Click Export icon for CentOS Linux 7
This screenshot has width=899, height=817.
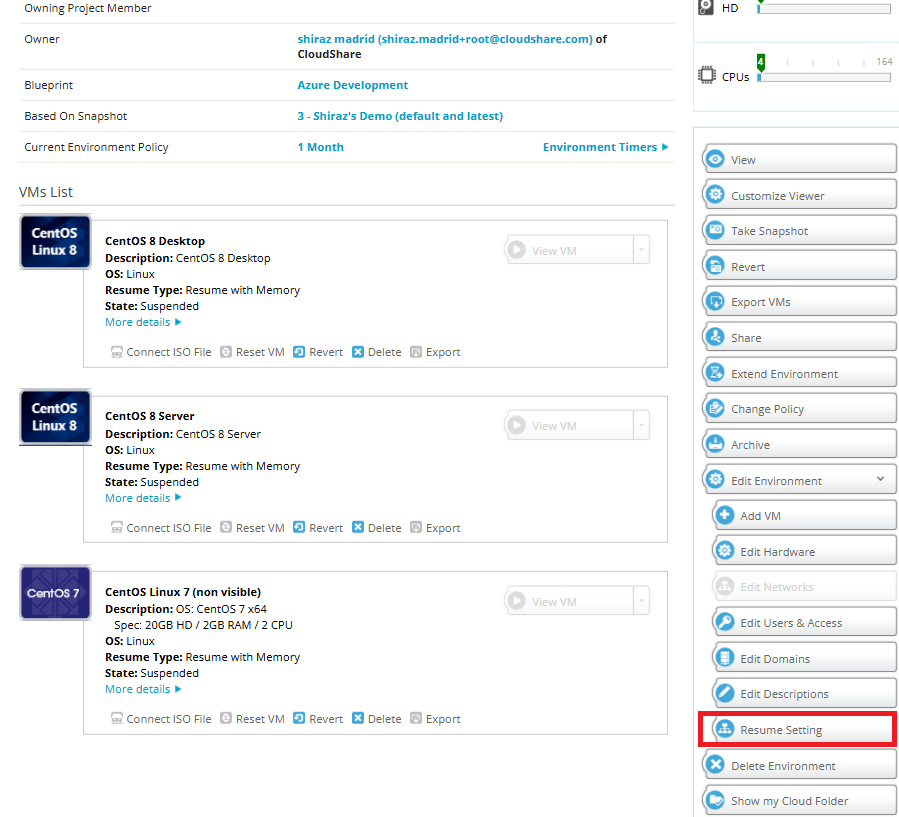pos(416,718)
